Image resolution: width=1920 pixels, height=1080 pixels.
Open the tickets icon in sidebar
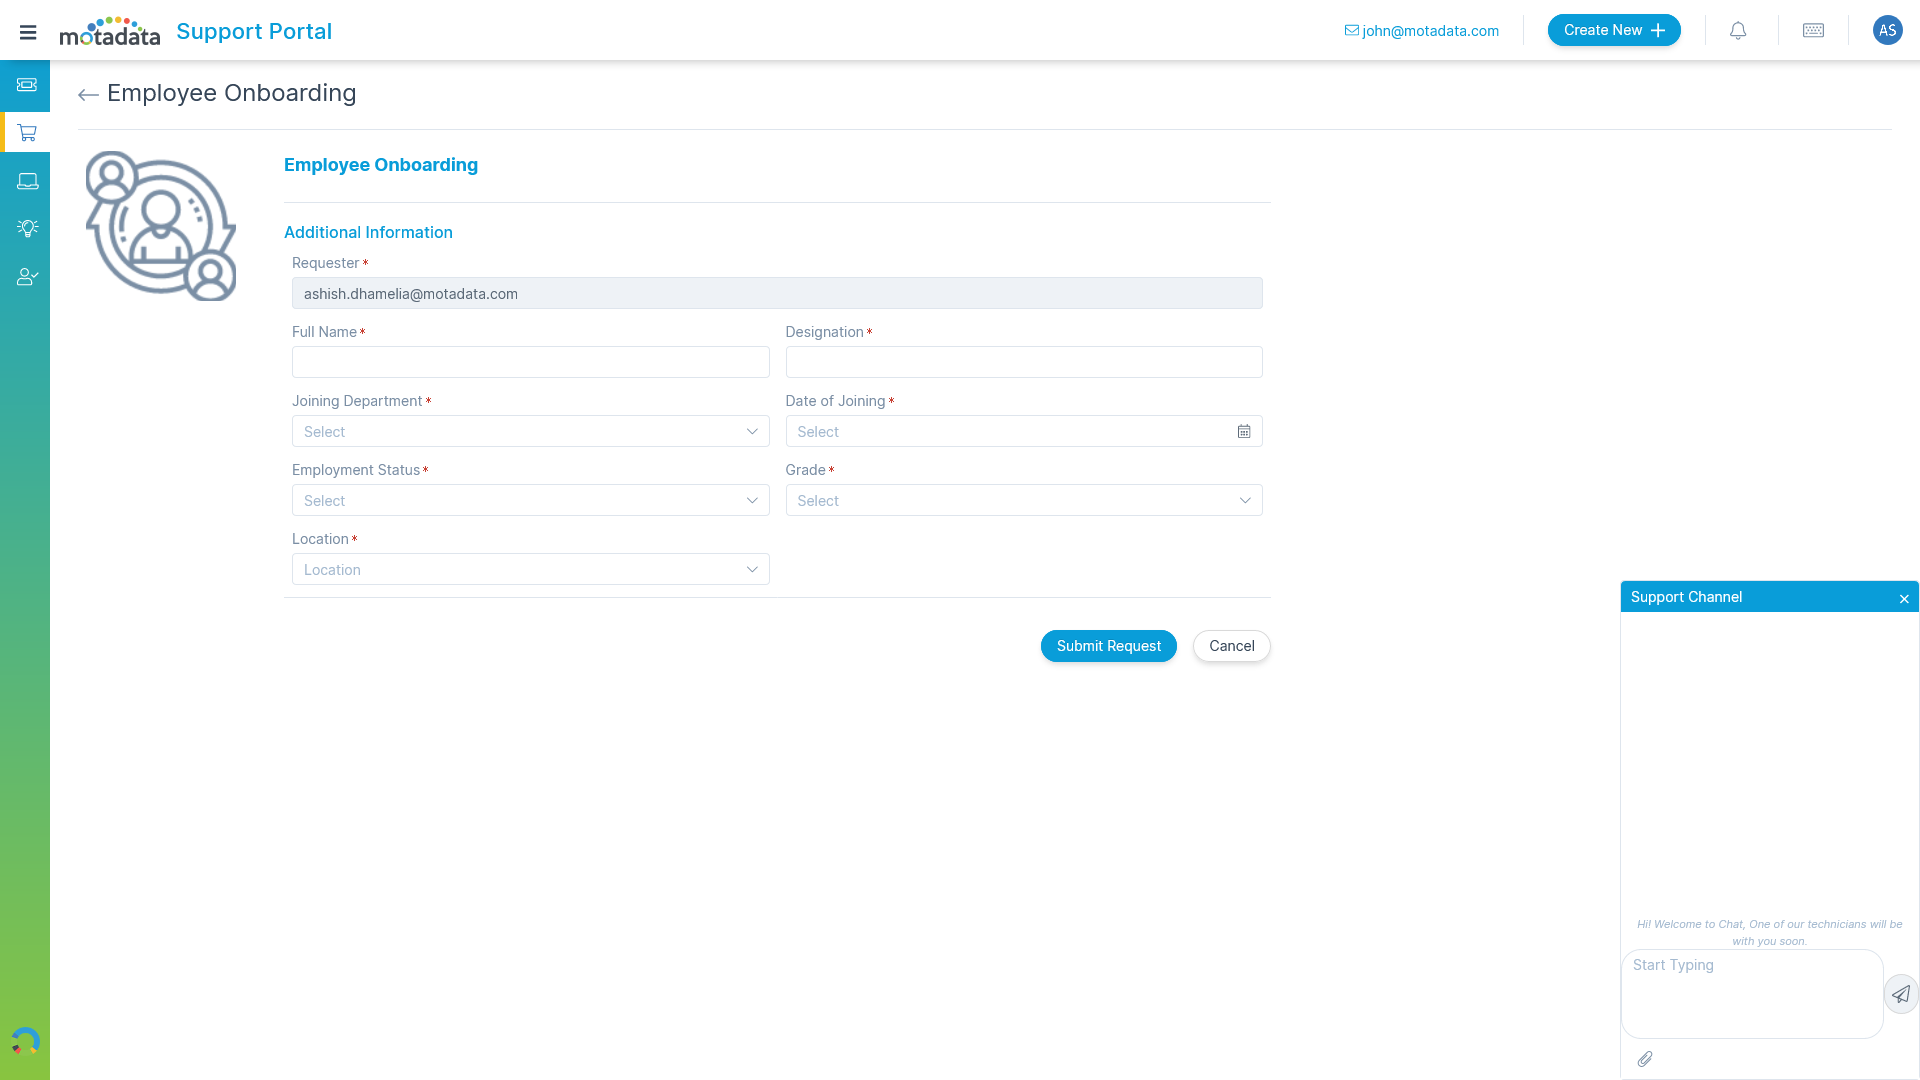pyautogui.click(x=27, y=85)
